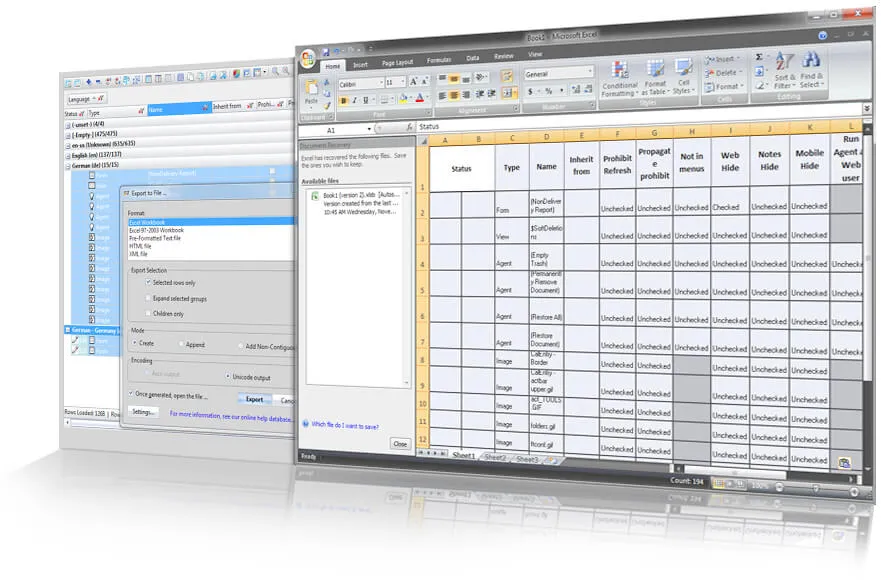Open the General number format dropdown
Screen dimensions: 881x580
pos(590,71)
